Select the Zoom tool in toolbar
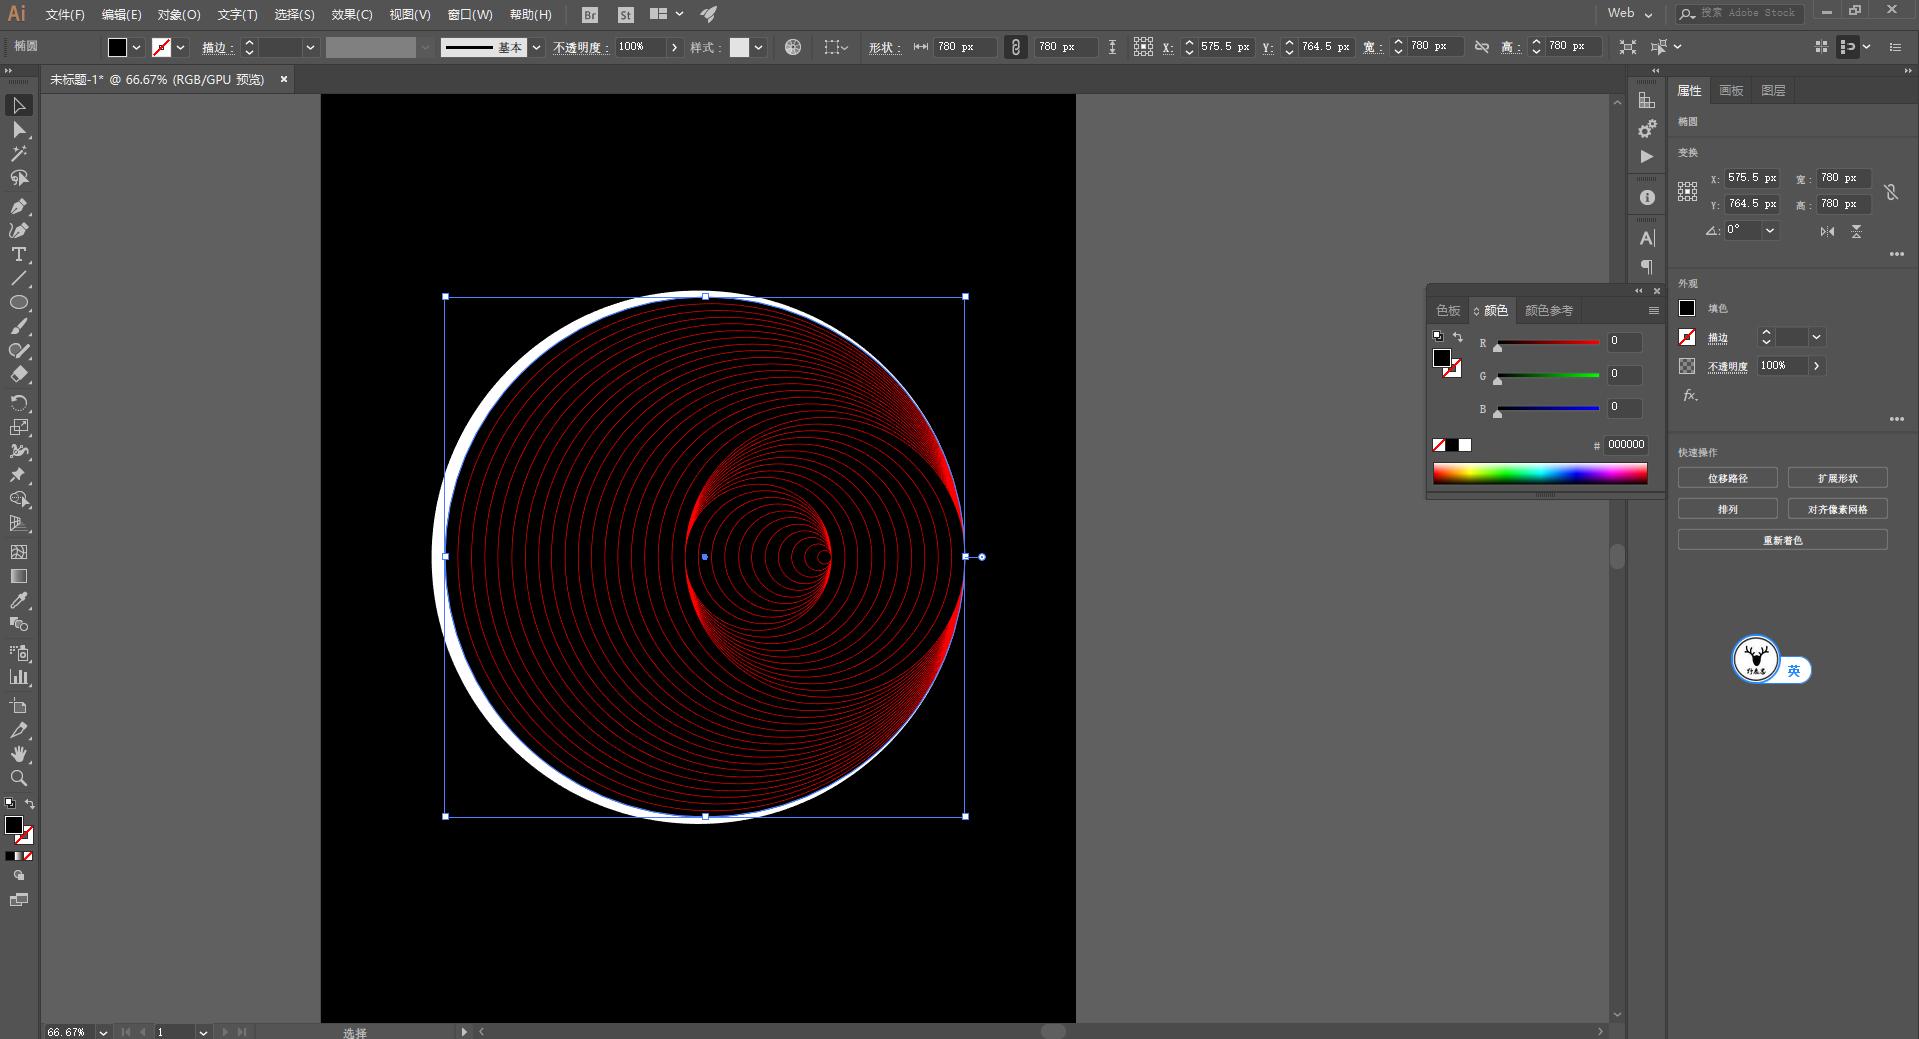This screenshot has width=1919, height=1039. point(18,778)
